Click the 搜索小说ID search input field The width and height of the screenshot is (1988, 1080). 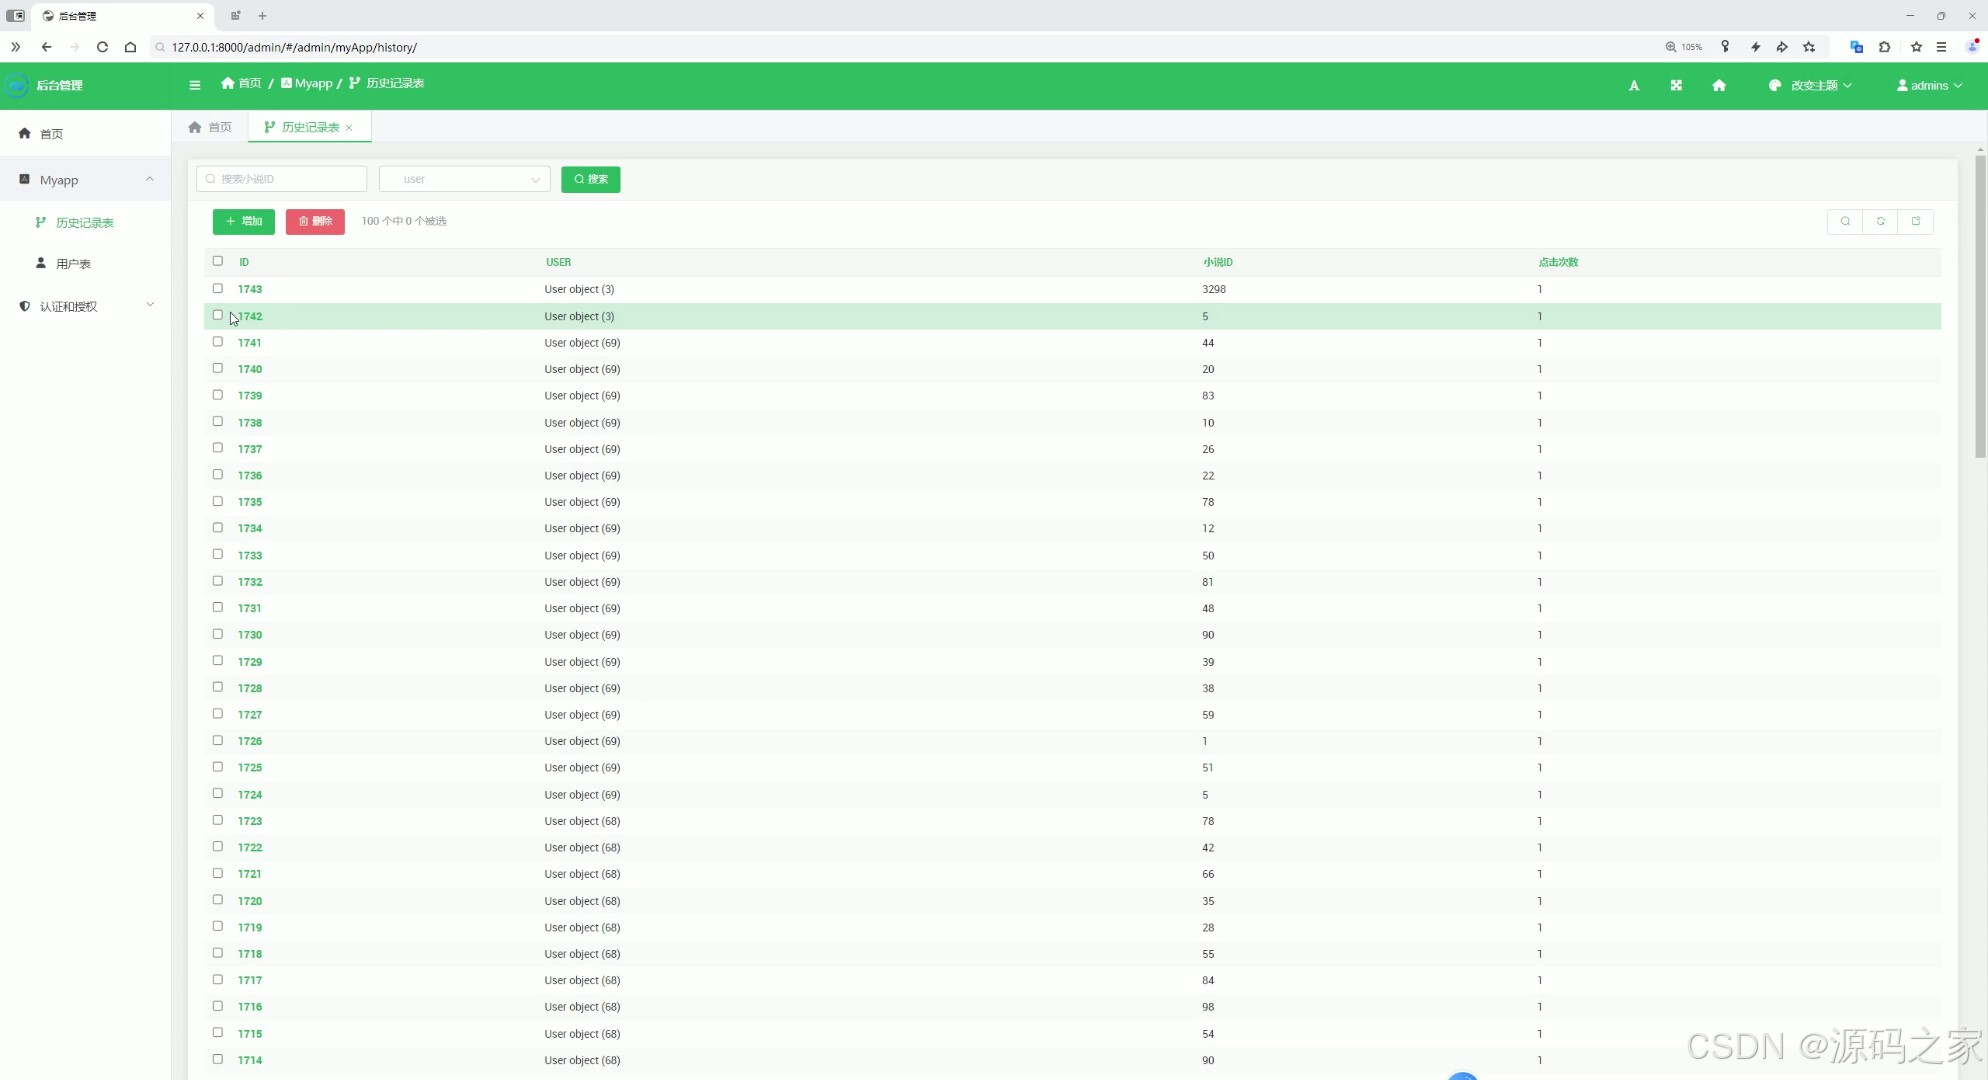coord(283,179)
